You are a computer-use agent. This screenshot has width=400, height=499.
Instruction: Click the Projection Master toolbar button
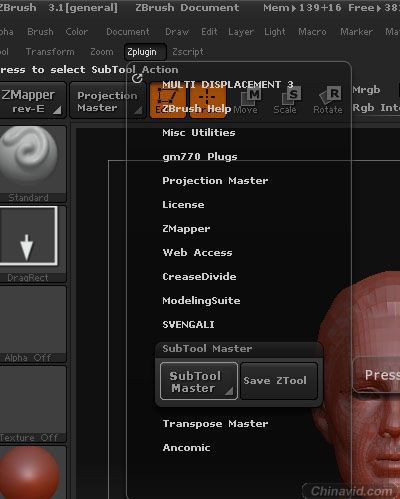tap(107, 101)
